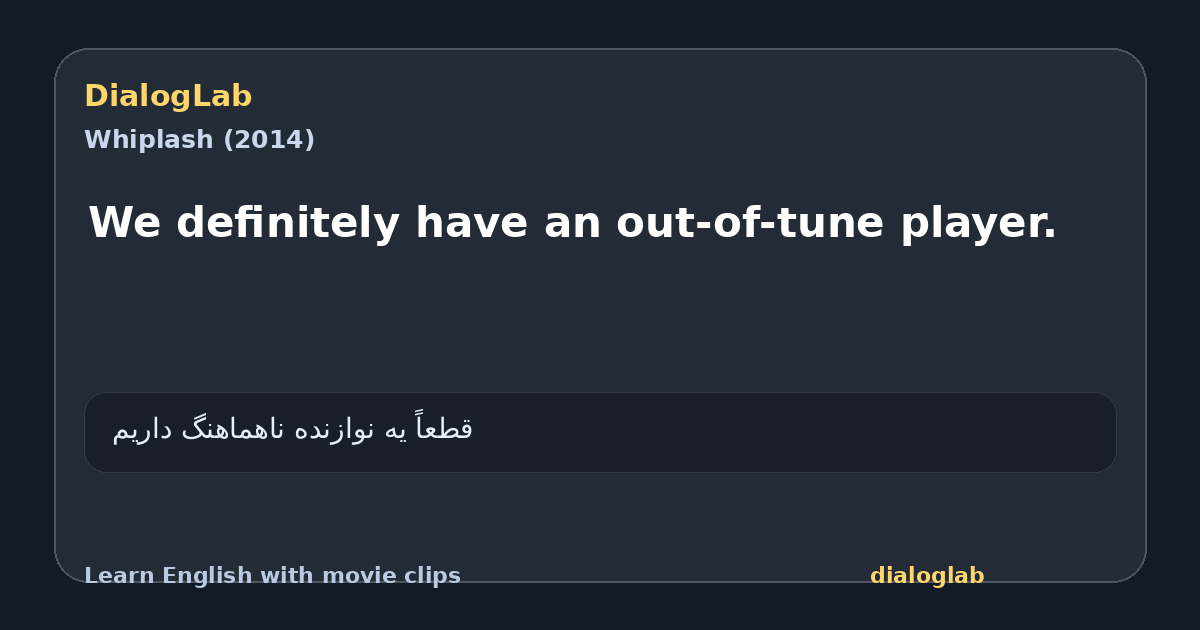This screenshot has height=630, width=1200.
Task: Click the phrase "out-of-tune"
Action: [x=750, y=223]
